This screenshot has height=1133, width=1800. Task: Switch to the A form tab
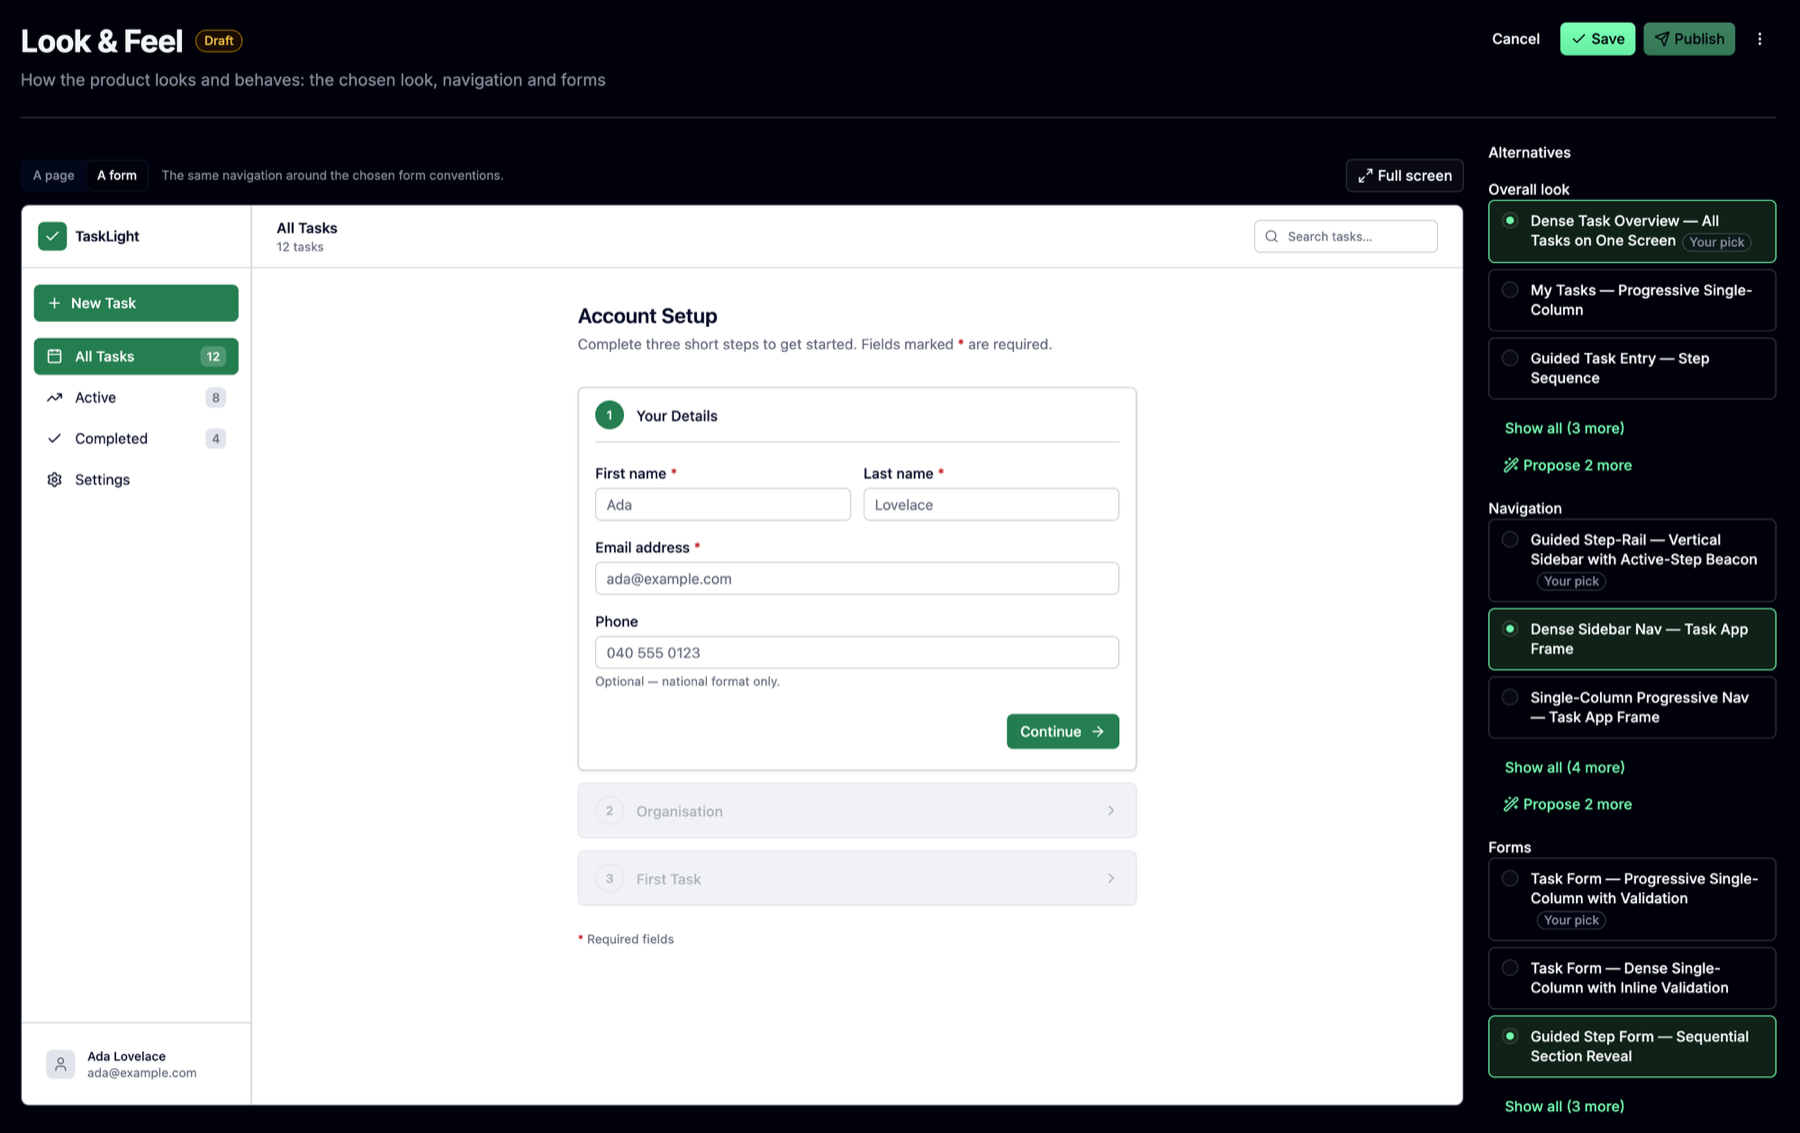(117, 175)
